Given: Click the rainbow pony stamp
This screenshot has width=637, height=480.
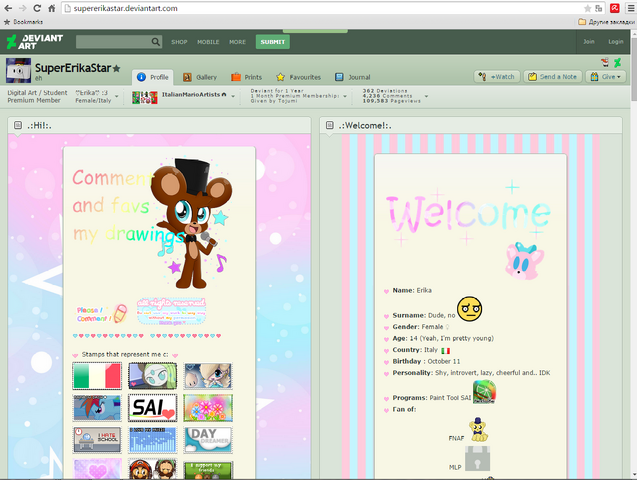Looking at the screenshot, I should (x=97, y=407).
